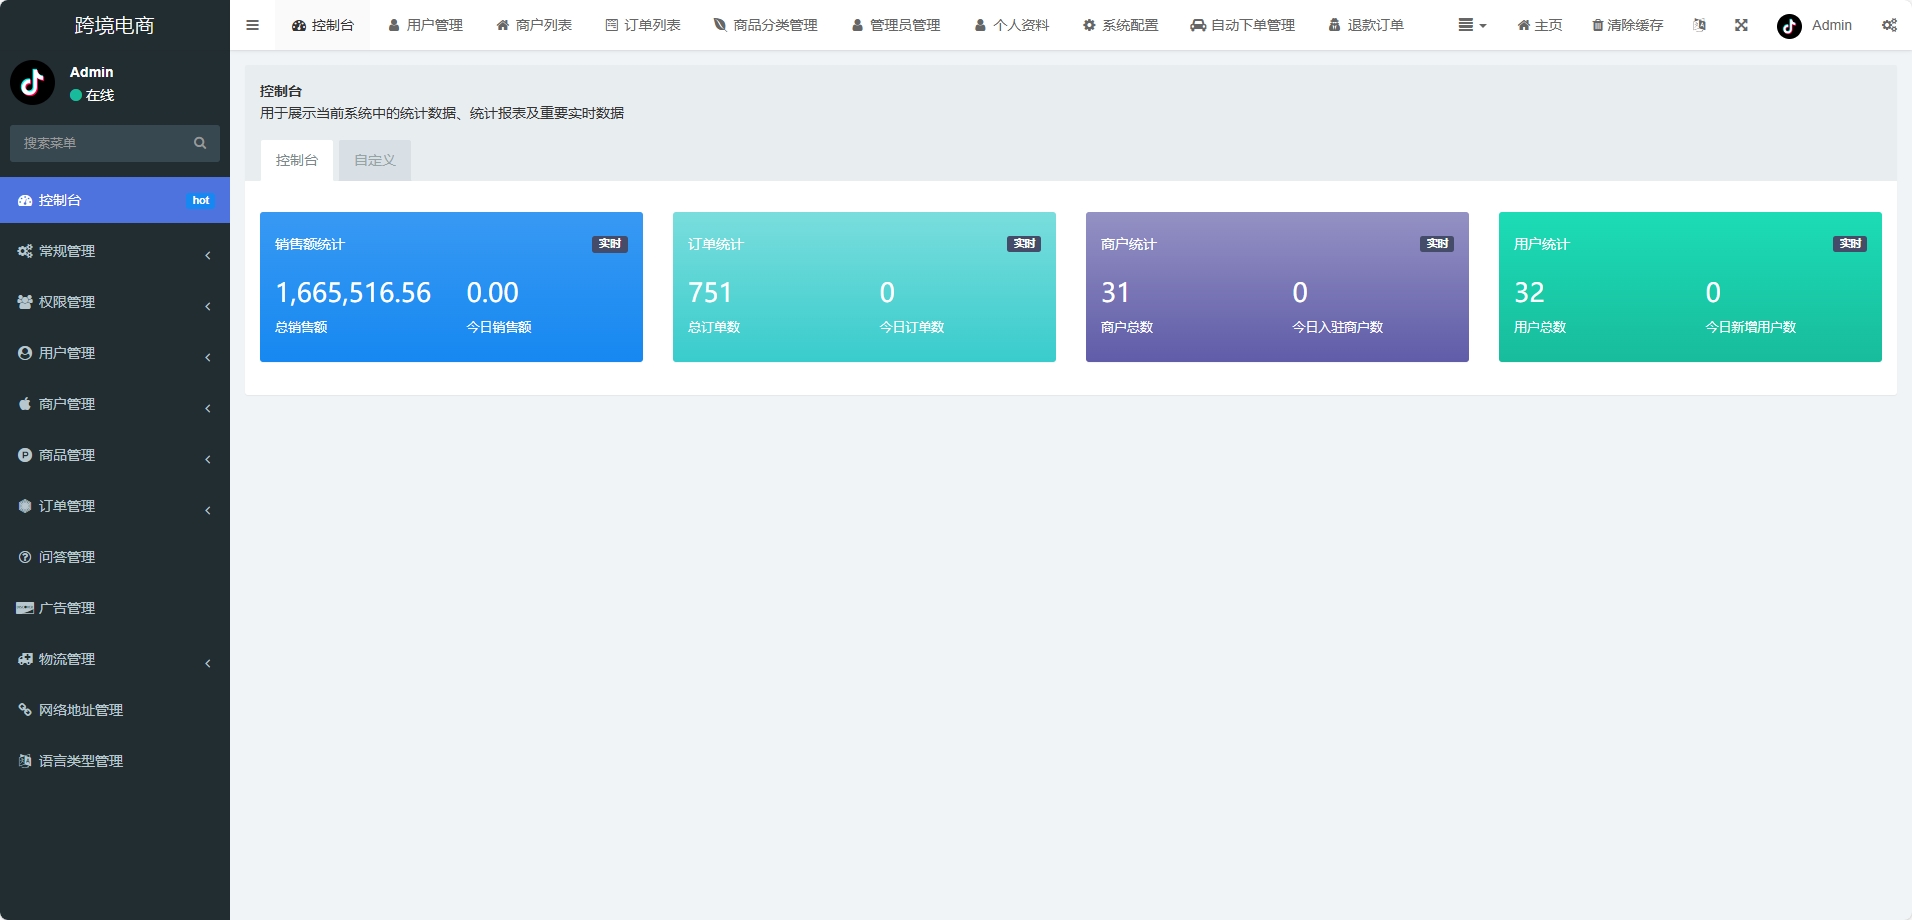This screenshot has width=1912, height=920.
Task: Click the car icon on 自动下单管理 tab
Action: pos(1198,25)
